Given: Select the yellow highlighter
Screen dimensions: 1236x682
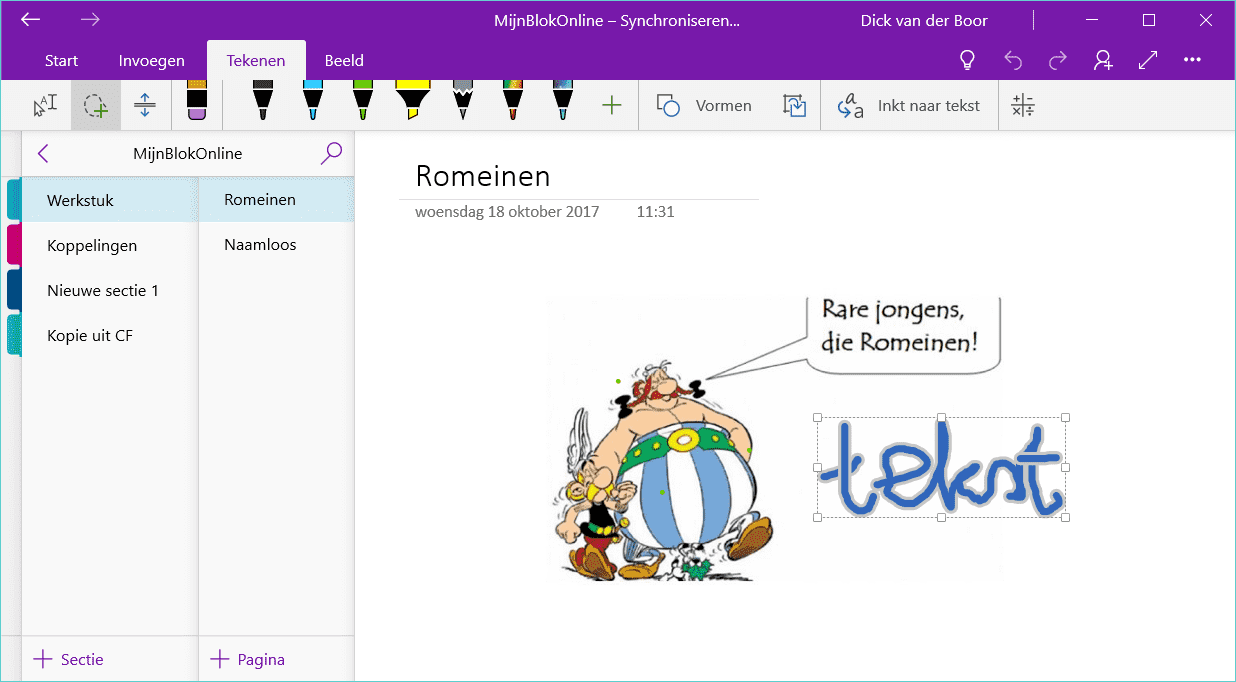Looking at the screenshot, I should 412,101.
